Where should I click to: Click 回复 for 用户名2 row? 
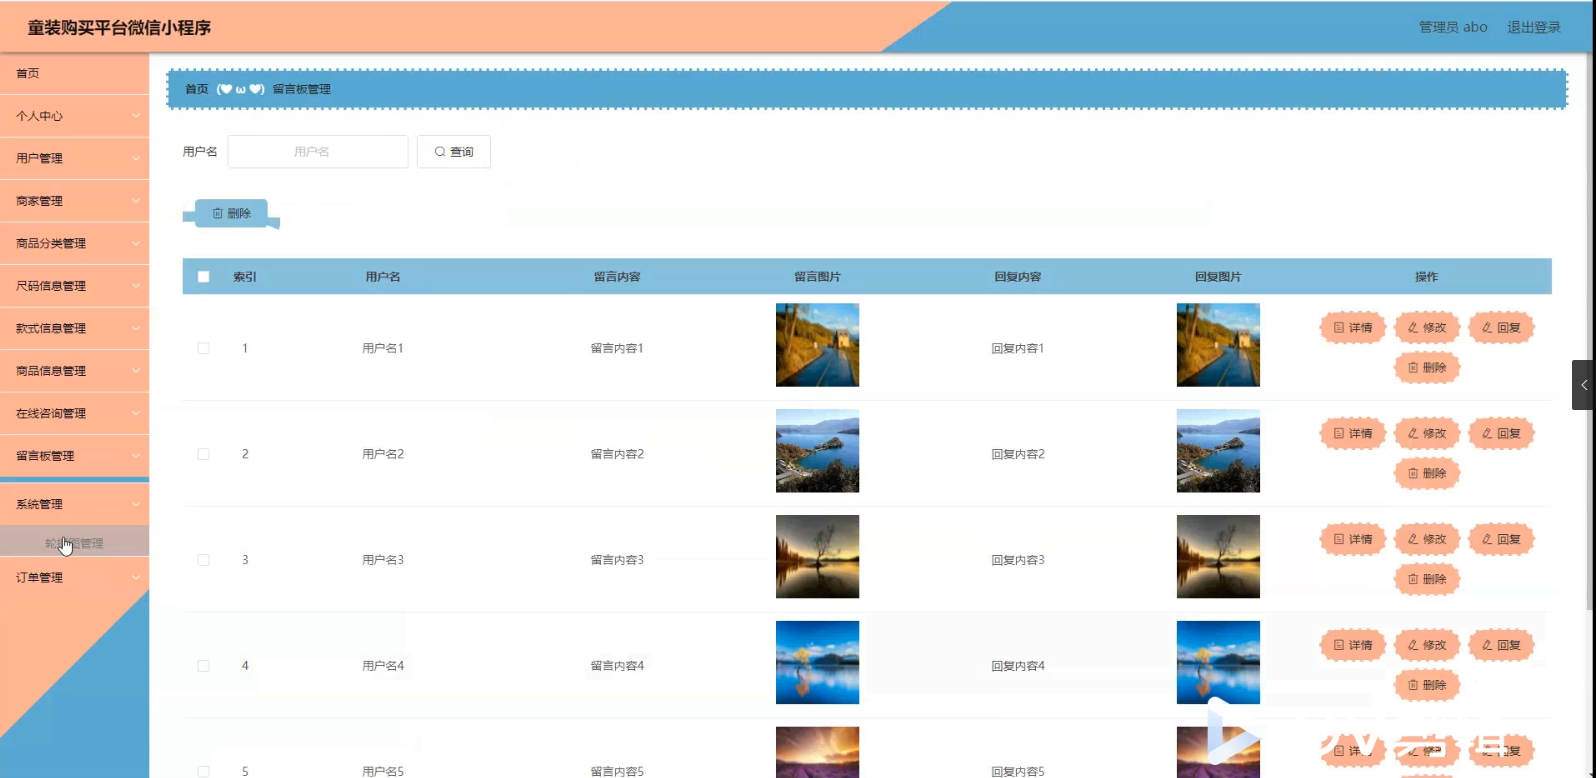pyautogui.click(x=1501, y=434)
